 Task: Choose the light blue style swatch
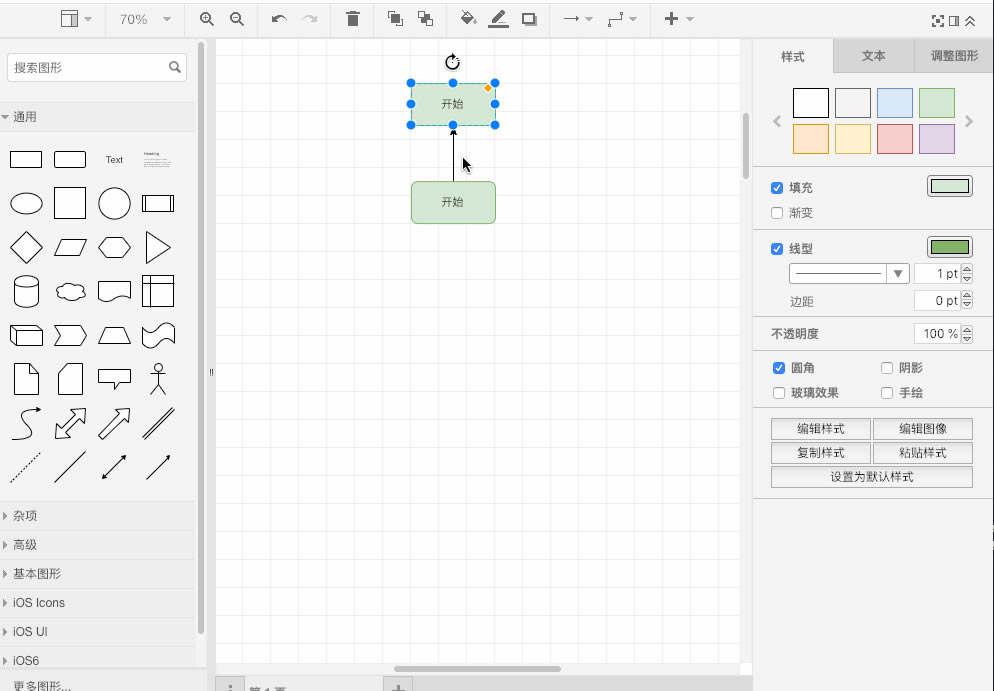pyautogui.click(x=895, y=103)
